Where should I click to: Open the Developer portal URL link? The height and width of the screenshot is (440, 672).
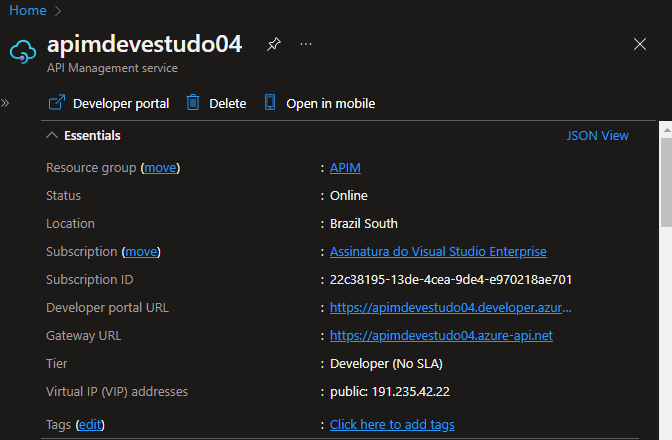pyautogui.click(x=450, y=308)
